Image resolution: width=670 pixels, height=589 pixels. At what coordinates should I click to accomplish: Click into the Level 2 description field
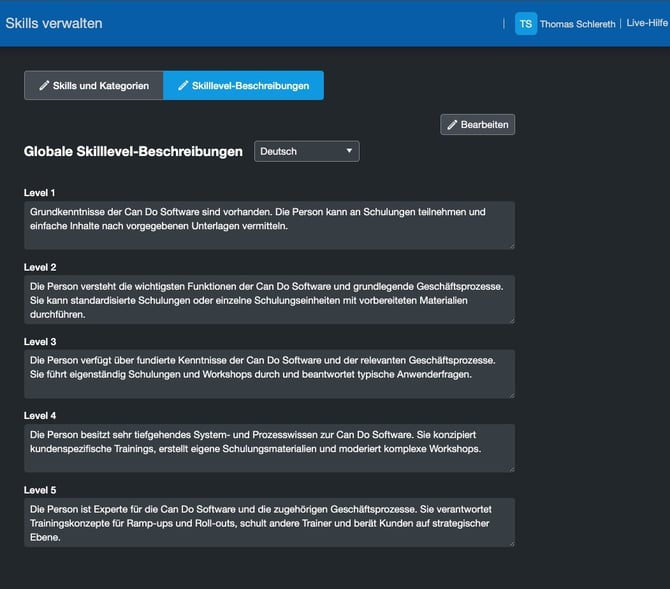tap(269, 299)
